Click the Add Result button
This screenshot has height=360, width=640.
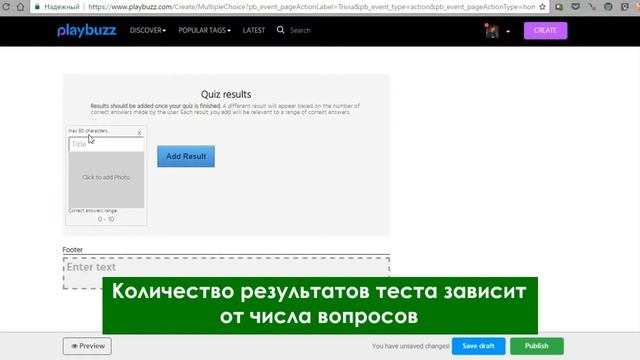click(186, 156)
